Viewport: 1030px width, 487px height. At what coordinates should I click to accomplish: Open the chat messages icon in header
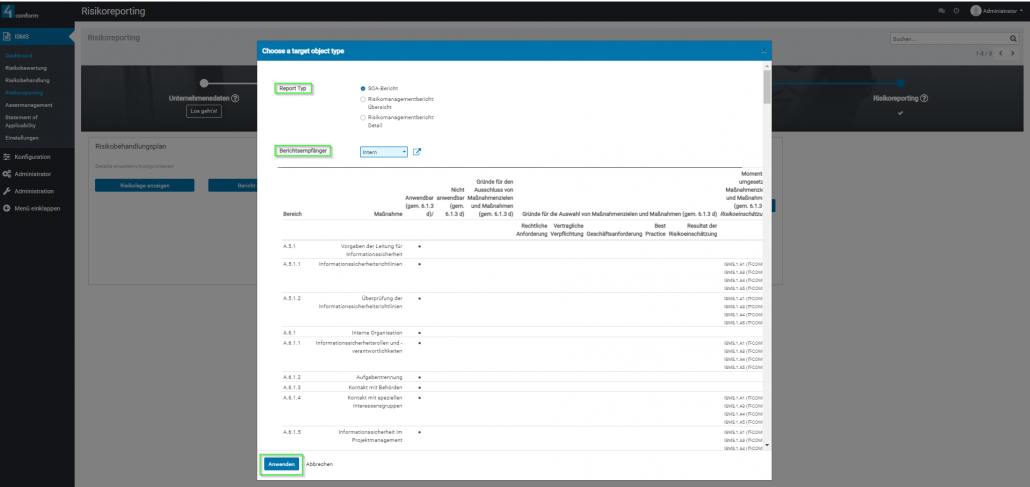[x=941, y=10]
